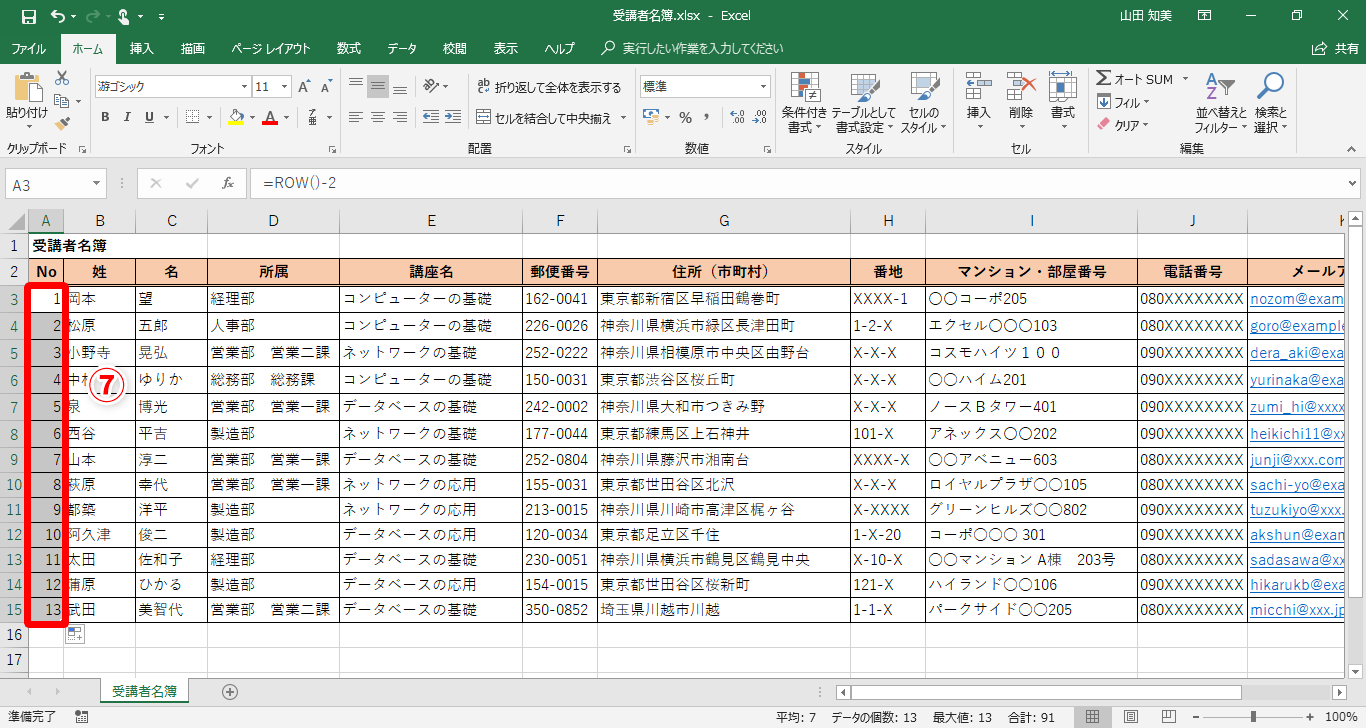
Task: Open セルのスタイル cell styles gallery
Action: coord(923,102)
